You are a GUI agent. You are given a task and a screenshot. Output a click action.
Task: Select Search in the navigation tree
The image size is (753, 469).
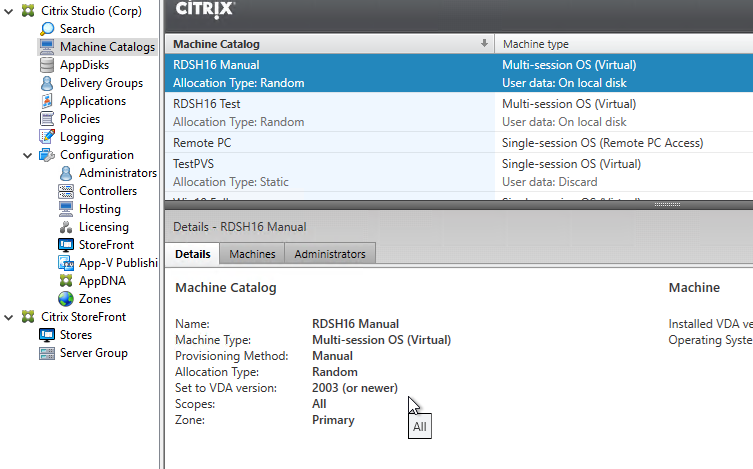[x=77, y=29]
